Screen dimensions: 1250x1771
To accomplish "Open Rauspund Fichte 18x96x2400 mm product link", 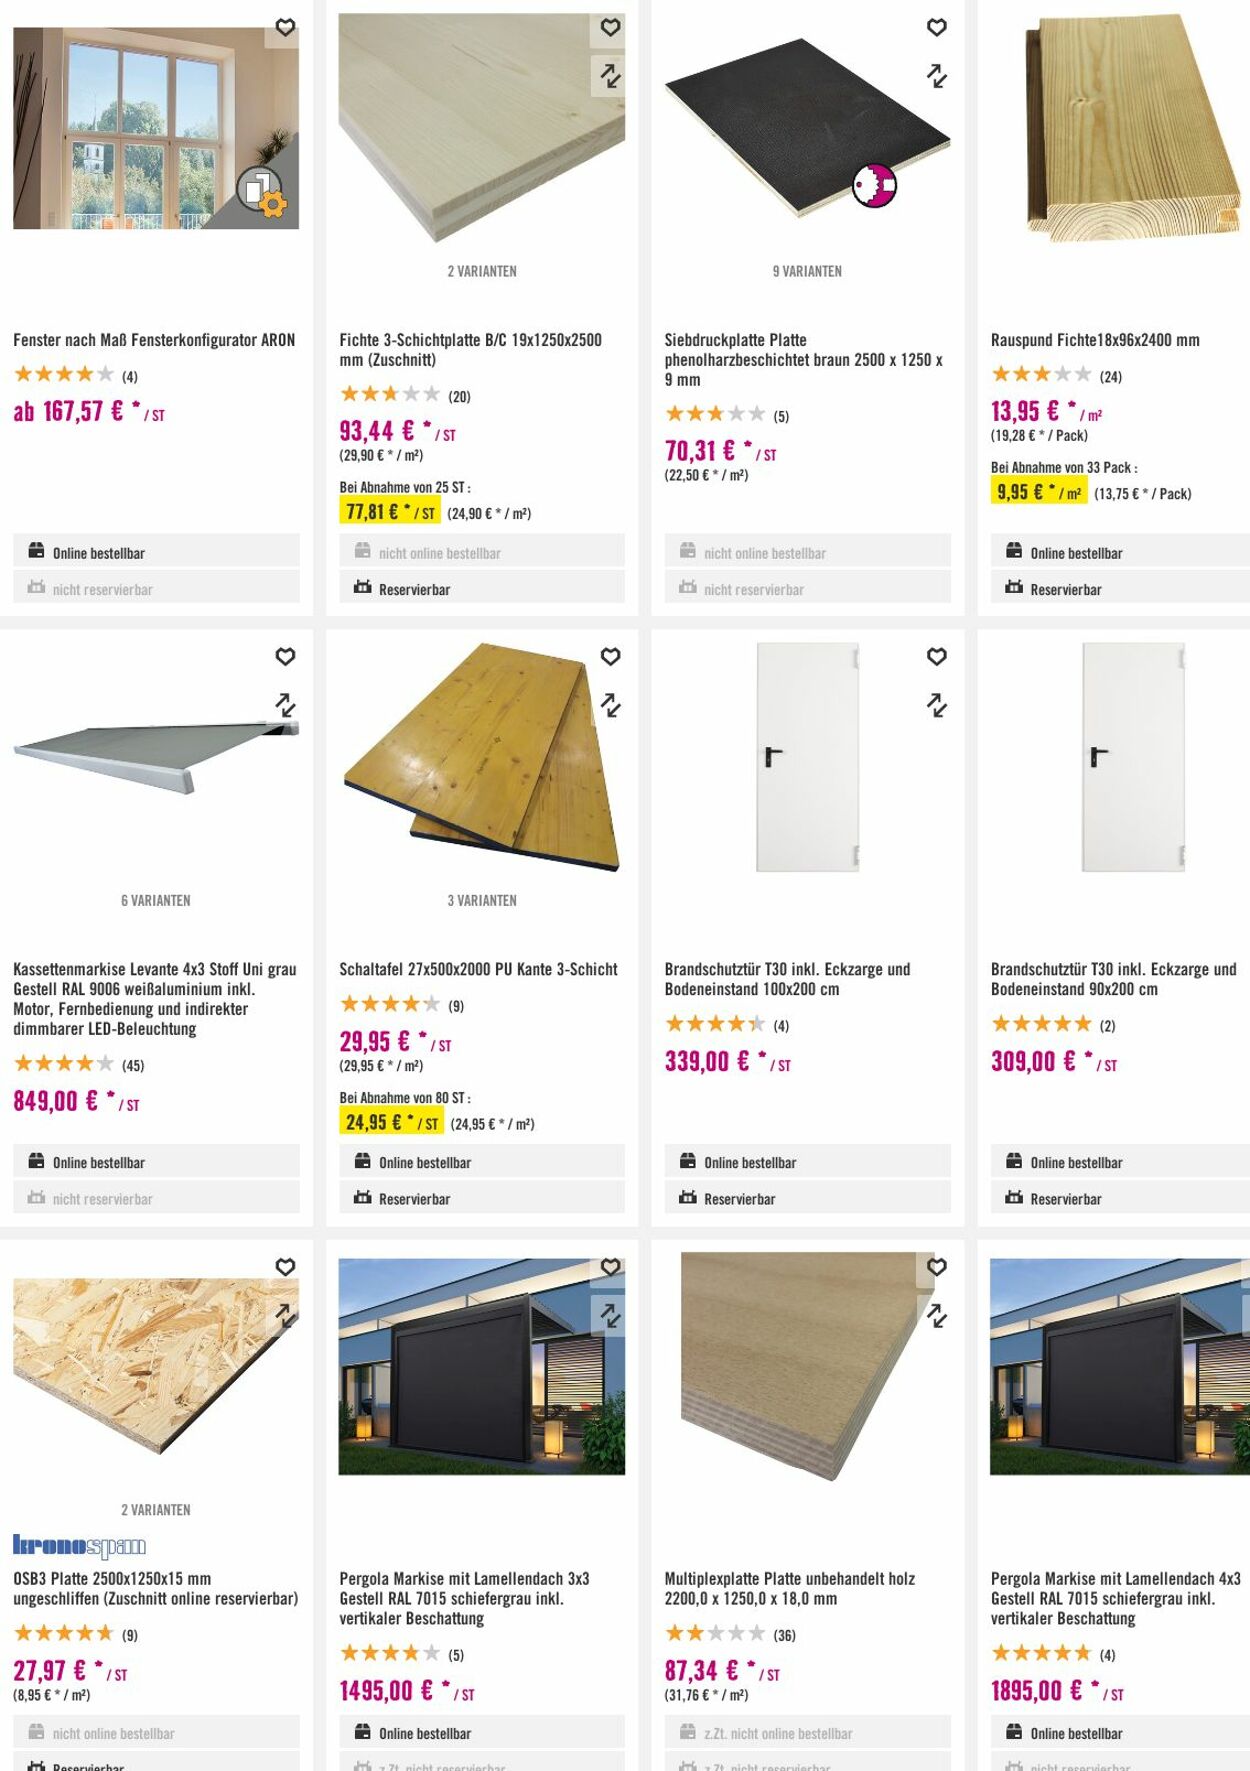I will click(x=1095, y=340).
